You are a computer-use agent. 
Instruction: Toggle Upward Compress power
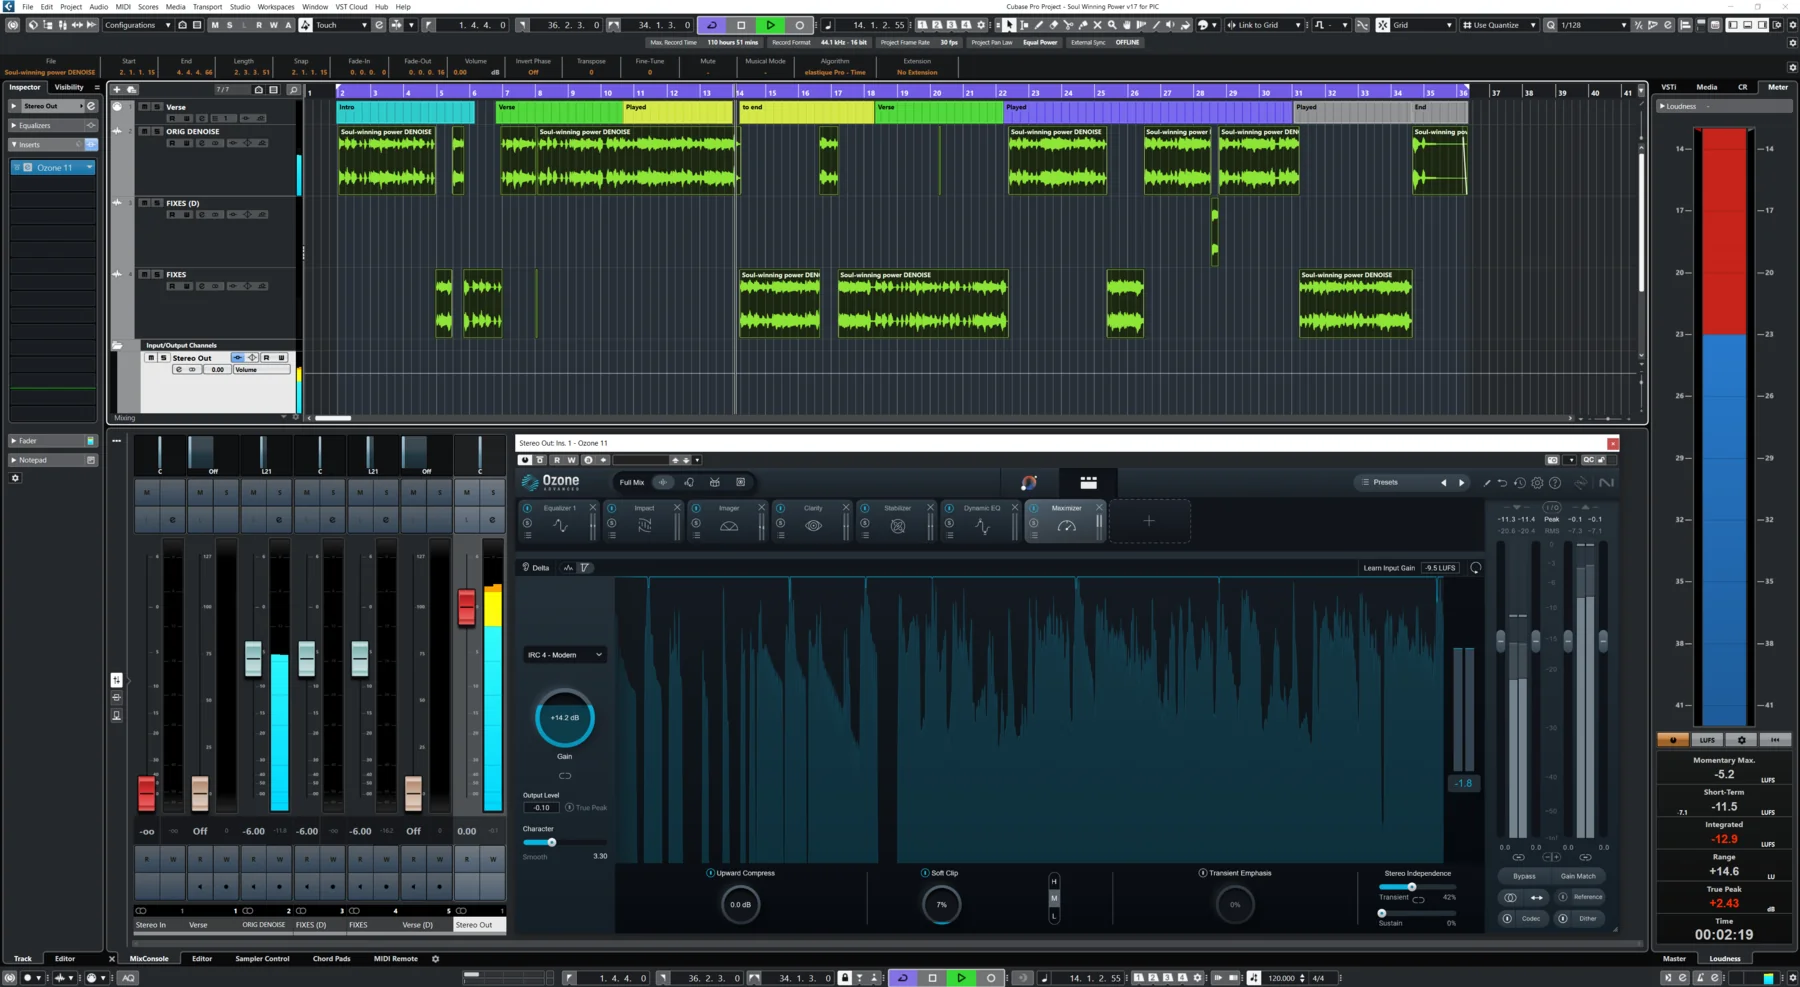point(710,873)
